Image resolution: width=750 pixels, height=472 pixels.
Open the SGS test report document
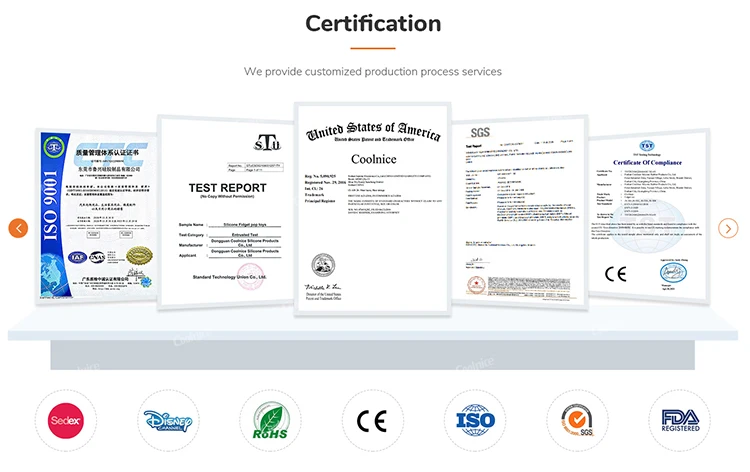[520, 212]
